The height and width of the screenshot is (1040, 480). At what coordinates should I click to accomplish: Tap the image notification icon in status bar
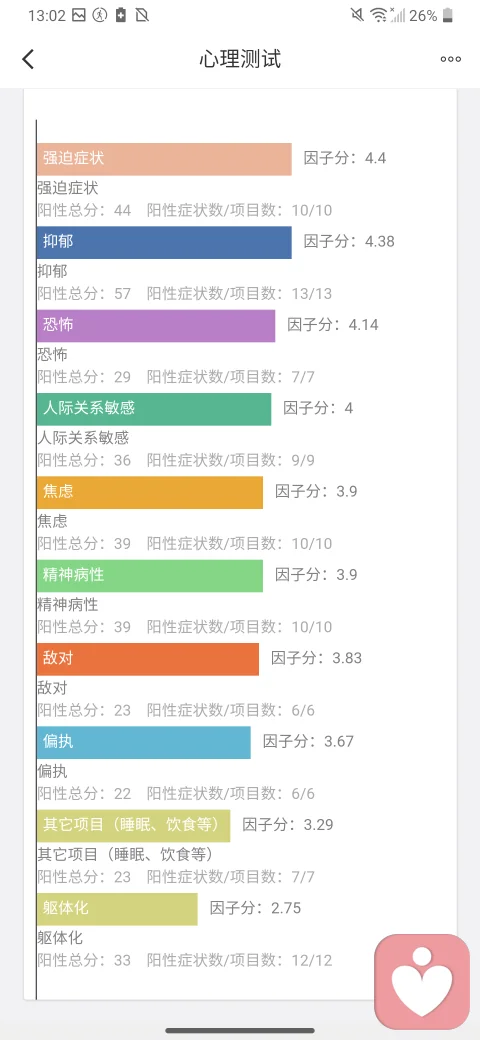[x=79, y=15]
